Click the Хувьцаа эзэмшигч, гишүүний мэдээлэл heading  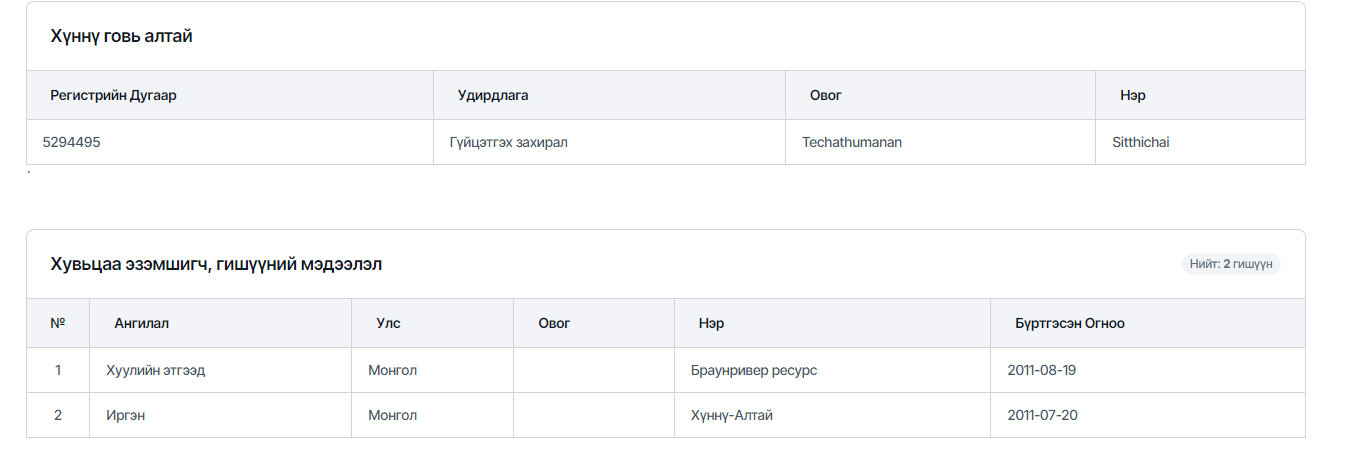[x=216, y=264]
